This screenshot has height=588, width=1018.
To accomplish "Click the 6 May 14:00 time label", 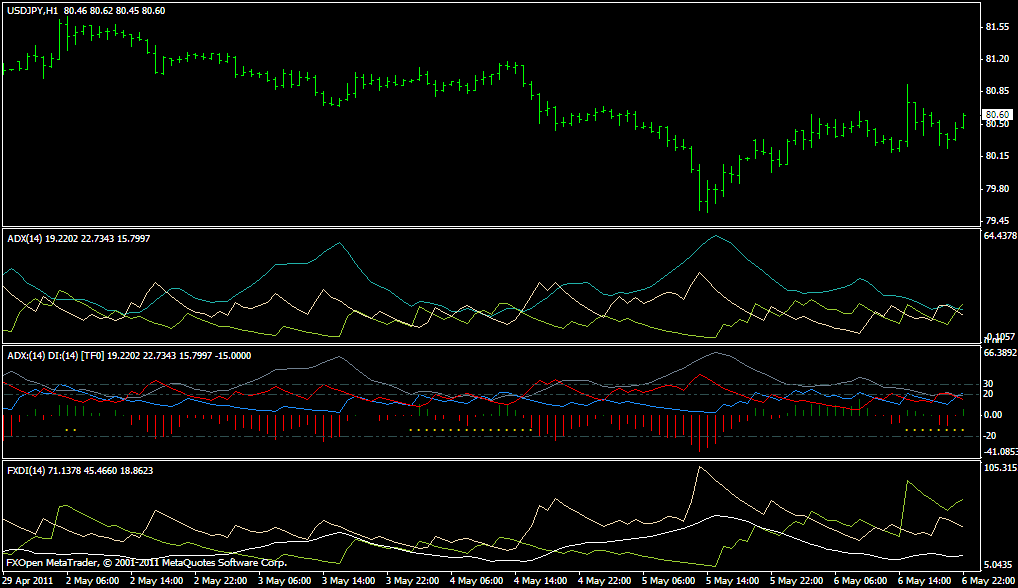I will coord(925,581).
